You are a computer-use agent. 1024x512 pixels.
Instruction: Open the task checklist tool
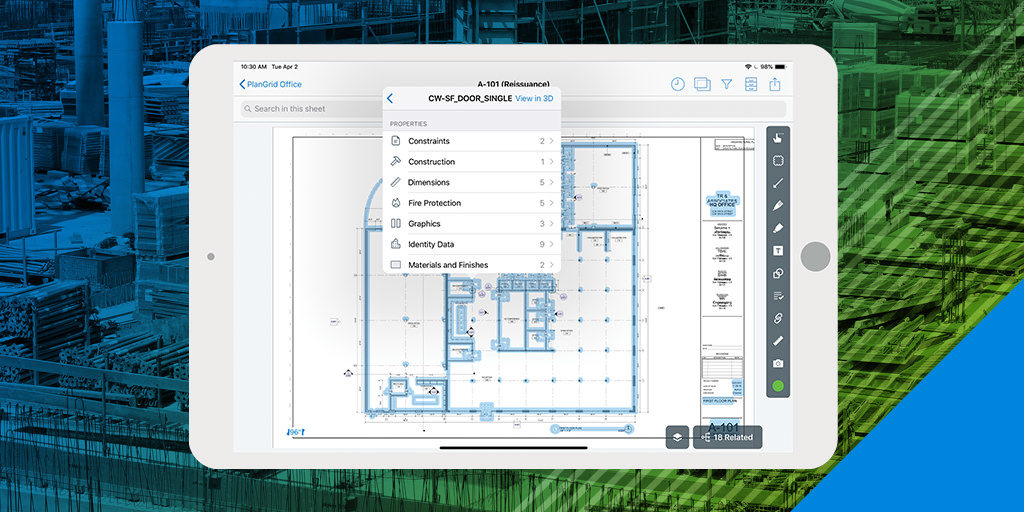tap(778, 296)
